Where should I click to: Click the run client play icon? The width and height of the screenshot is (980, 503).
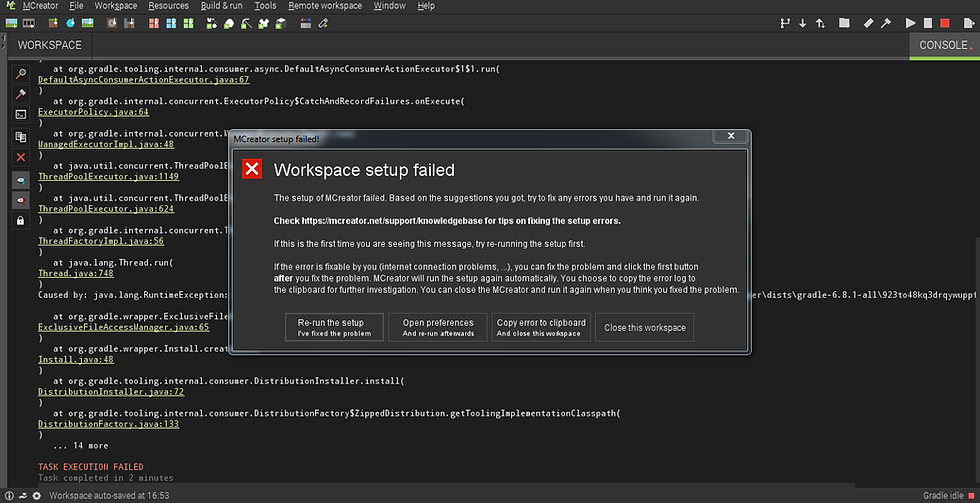910,23
